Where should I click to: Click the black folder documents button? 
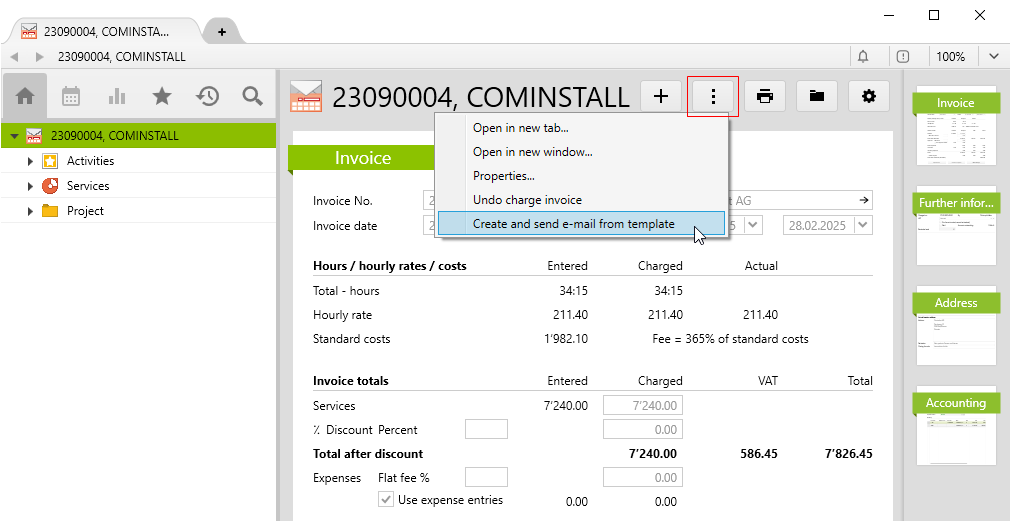[817, 96]
